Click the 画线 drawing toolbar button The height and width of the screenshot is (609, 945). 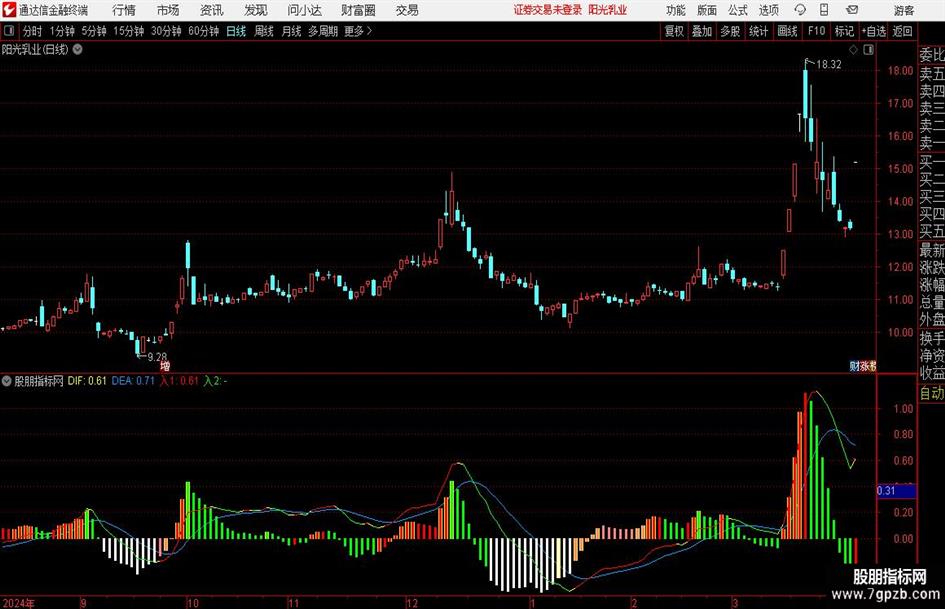[787, 31]
